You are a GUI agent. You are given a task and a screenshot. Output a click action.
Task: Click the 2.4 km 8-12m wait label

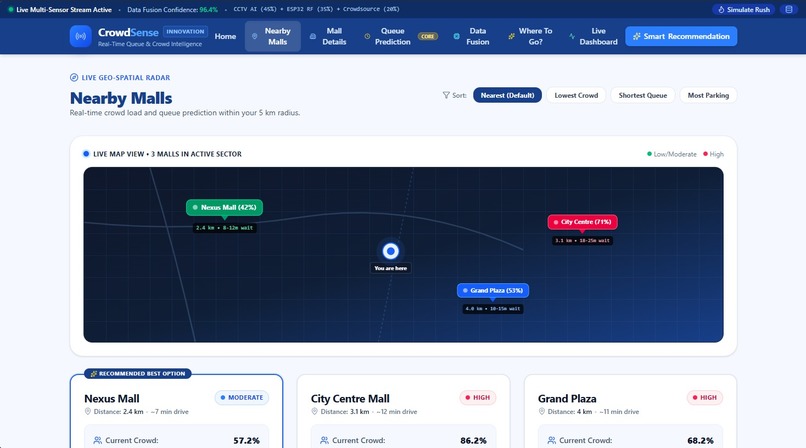224,228
